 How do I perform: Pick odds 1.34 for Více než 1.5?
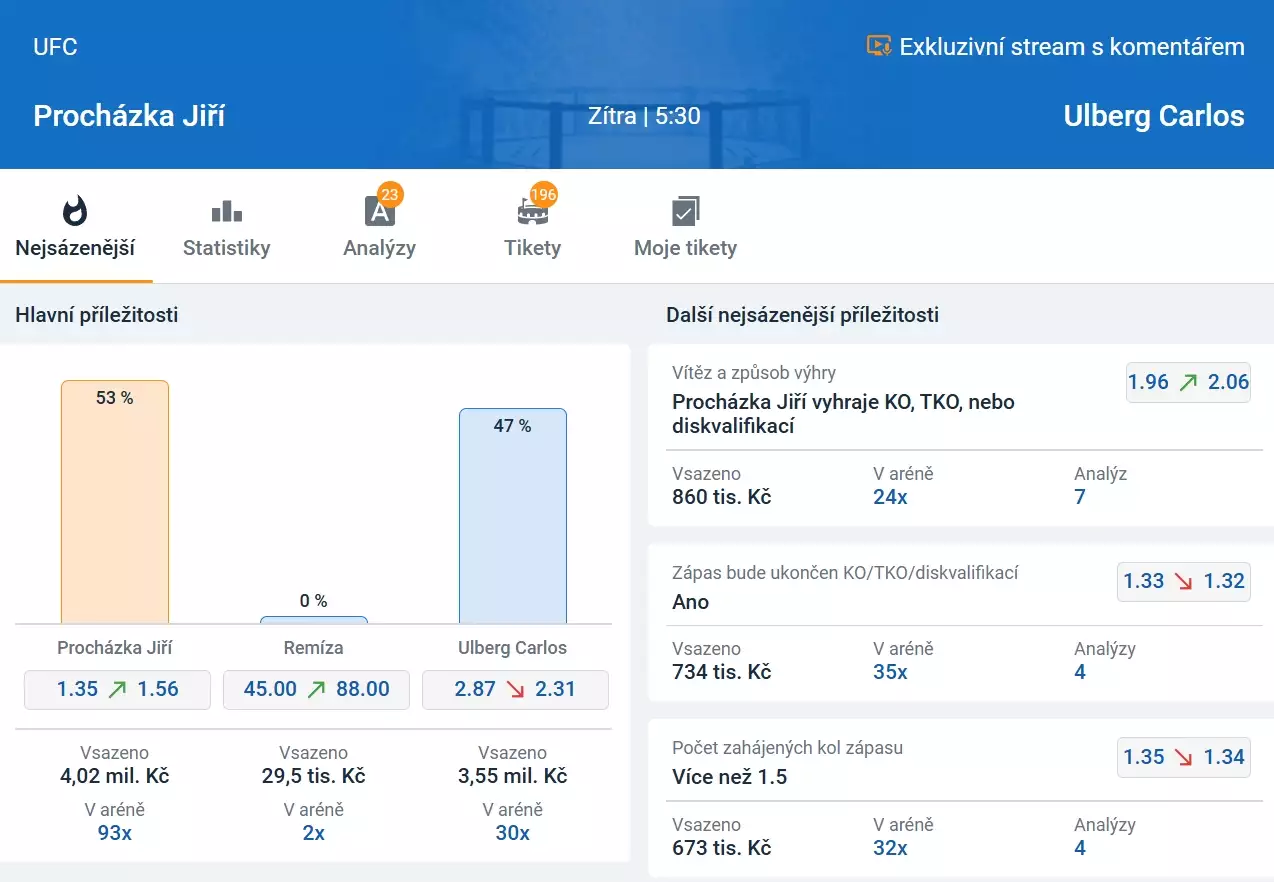pyautogui.click(x=1184, y=757)
